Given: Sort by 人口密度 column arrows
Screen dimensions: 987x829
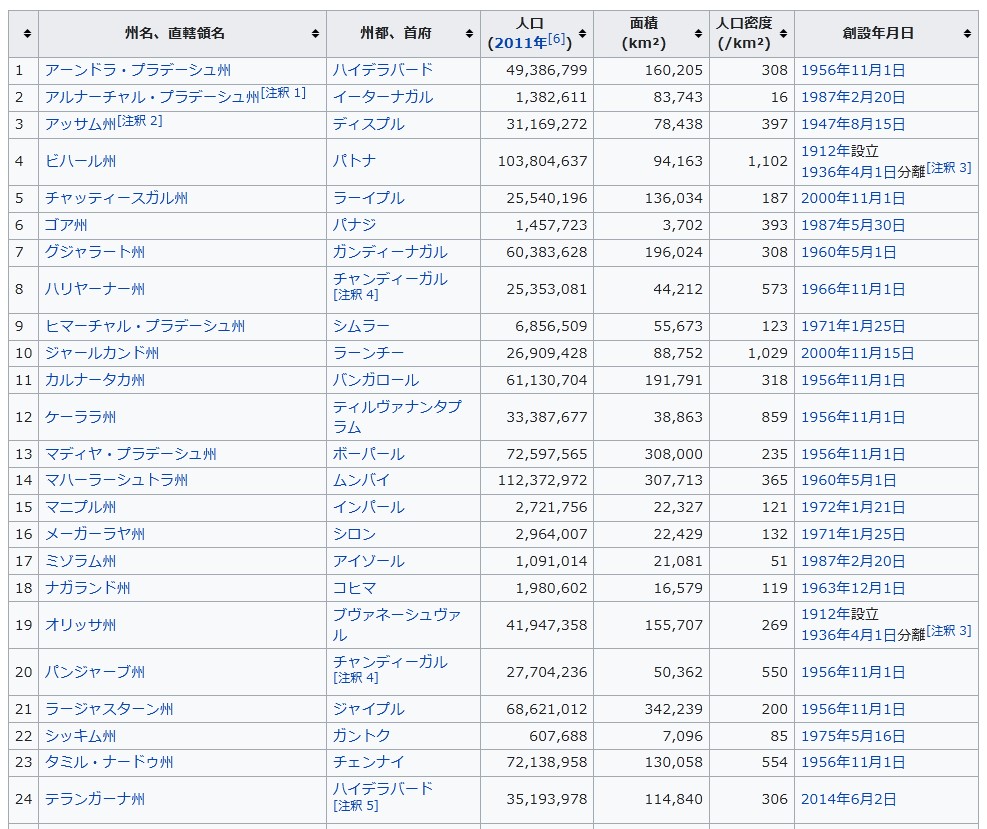Looking at the screenshot, I should point(784,34).
